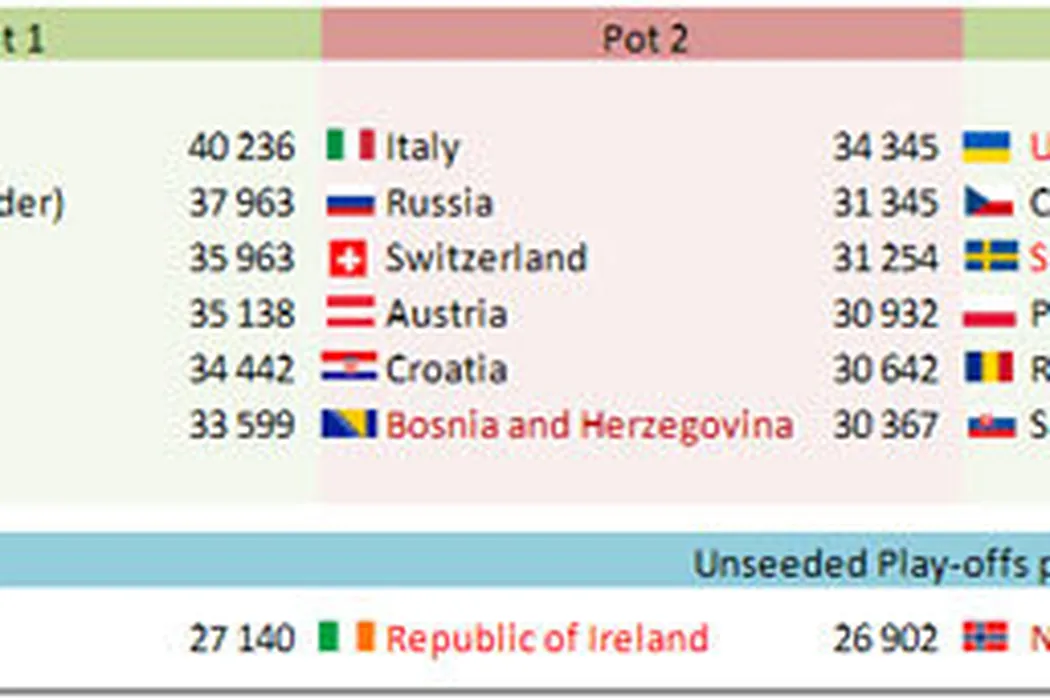Click the Austria flag icon

click(349, 313)
